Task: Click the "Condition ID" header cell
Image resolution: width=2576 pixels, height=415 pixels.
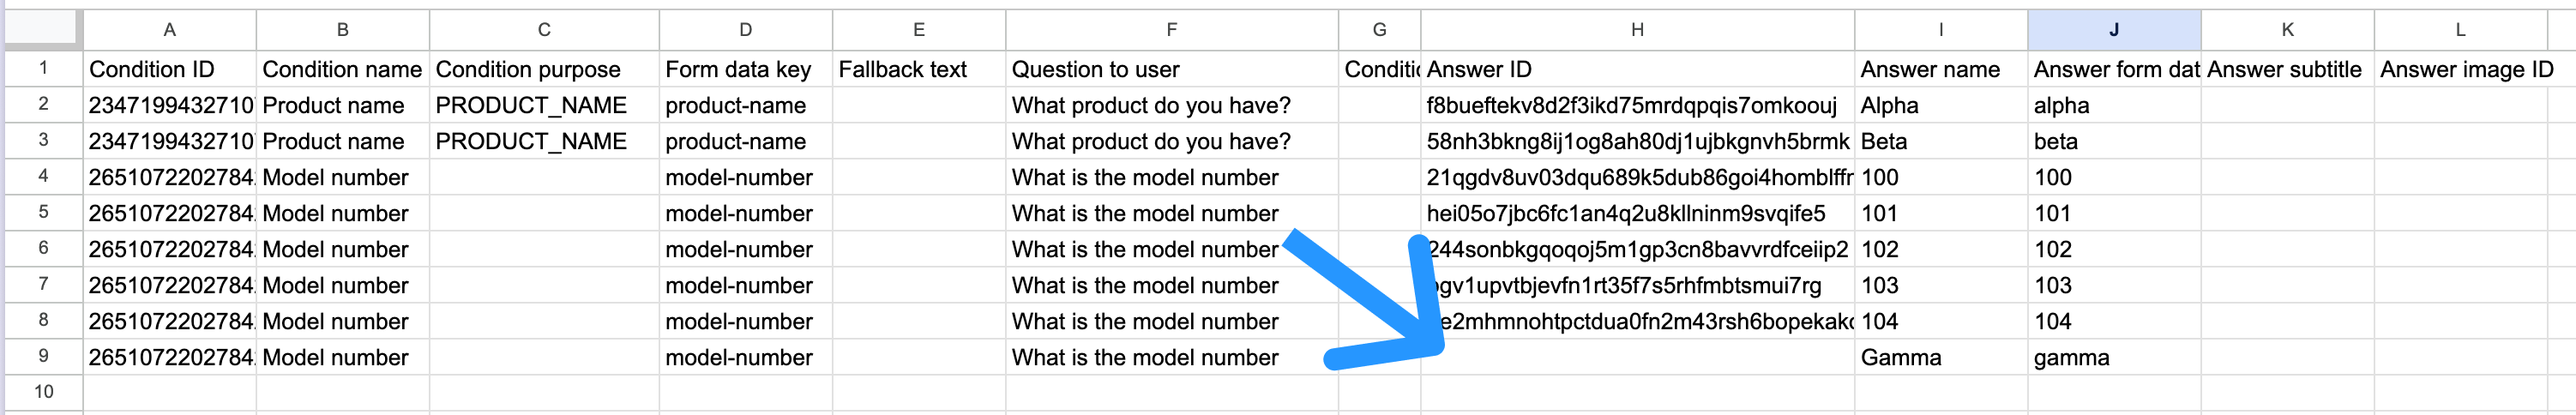Action: [169, 69]
